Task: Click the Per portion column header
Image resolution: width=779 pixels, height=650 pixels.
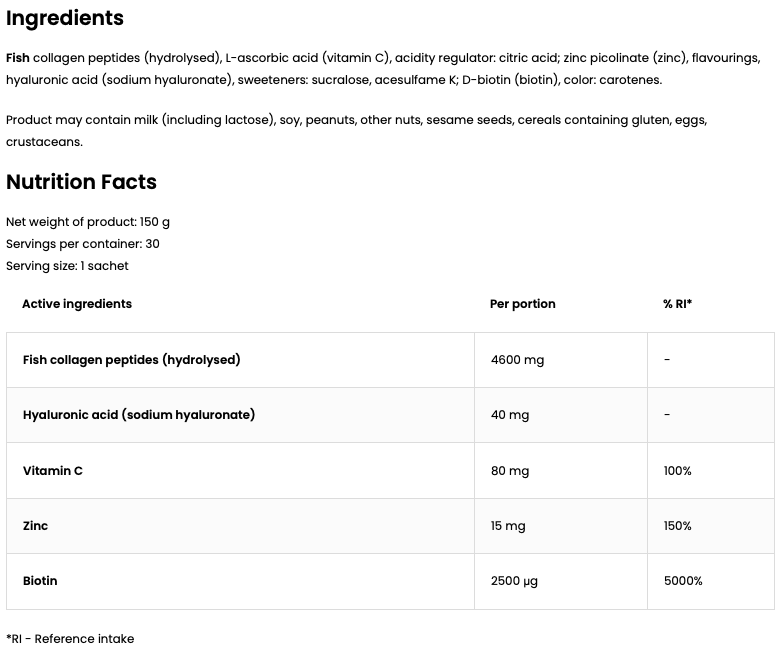Action: click(x=522, y=304)
